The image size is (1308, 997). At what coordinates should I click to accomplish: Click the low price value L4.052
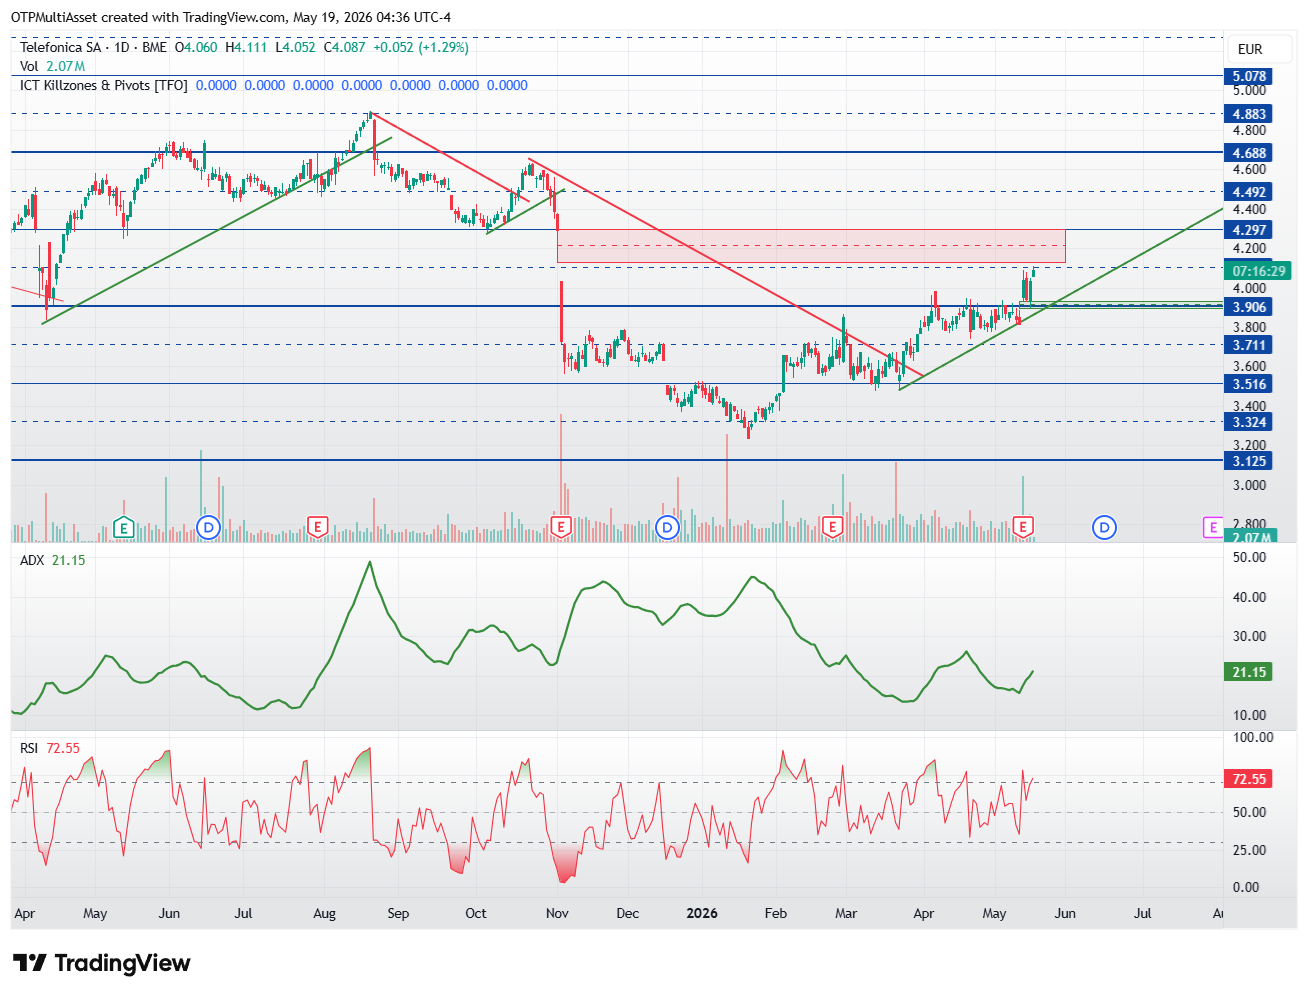(295, 47)
